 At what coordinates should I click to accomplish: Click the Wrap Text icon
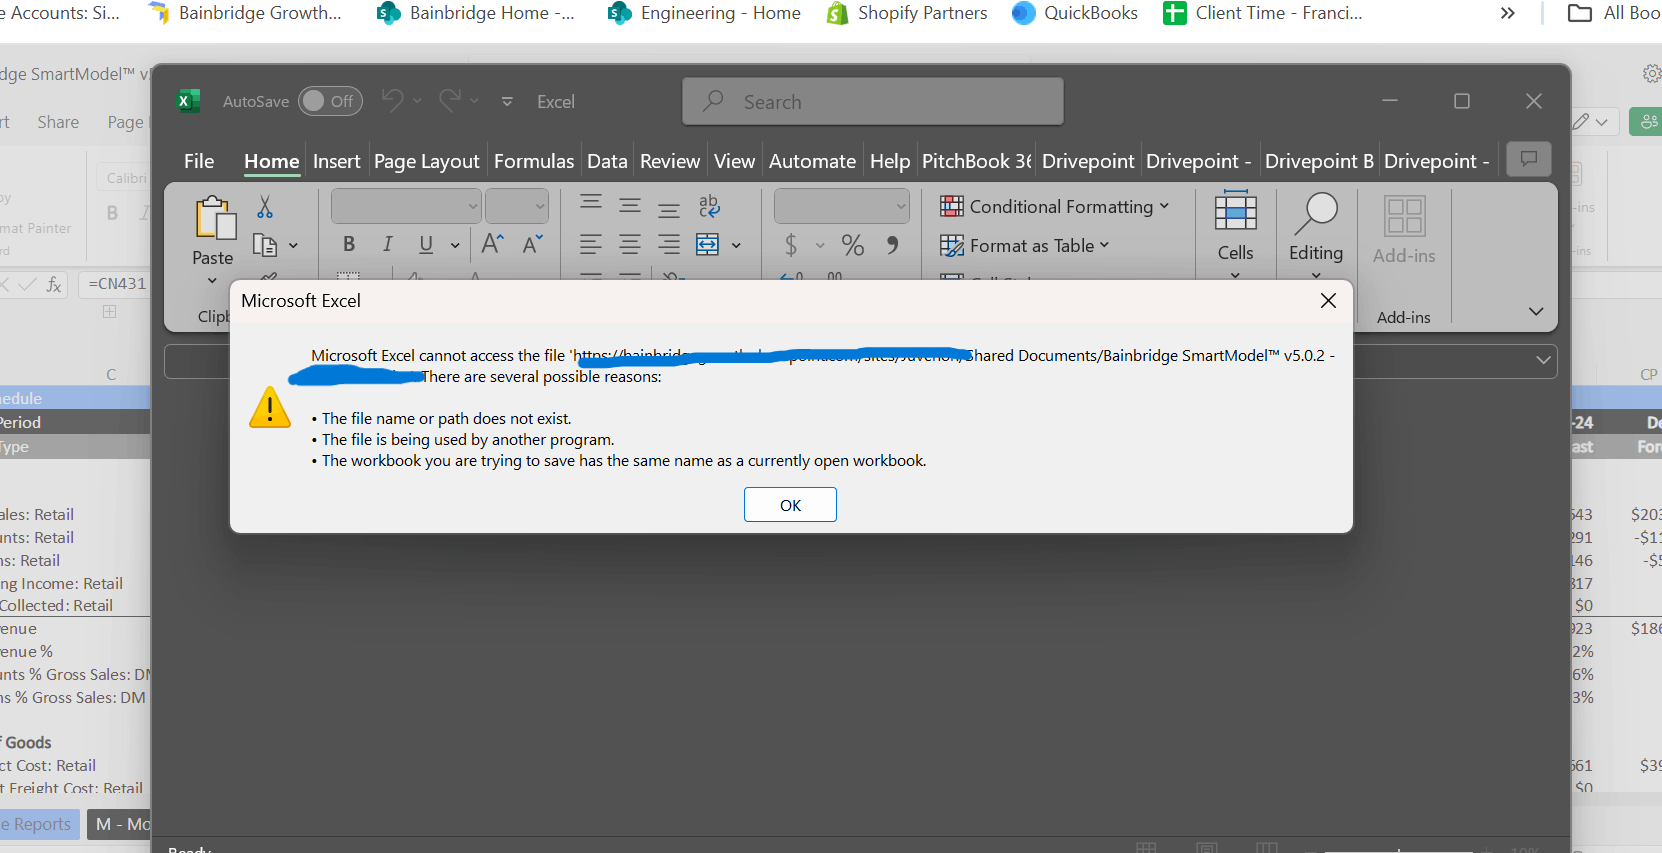(x=709, y=206)
